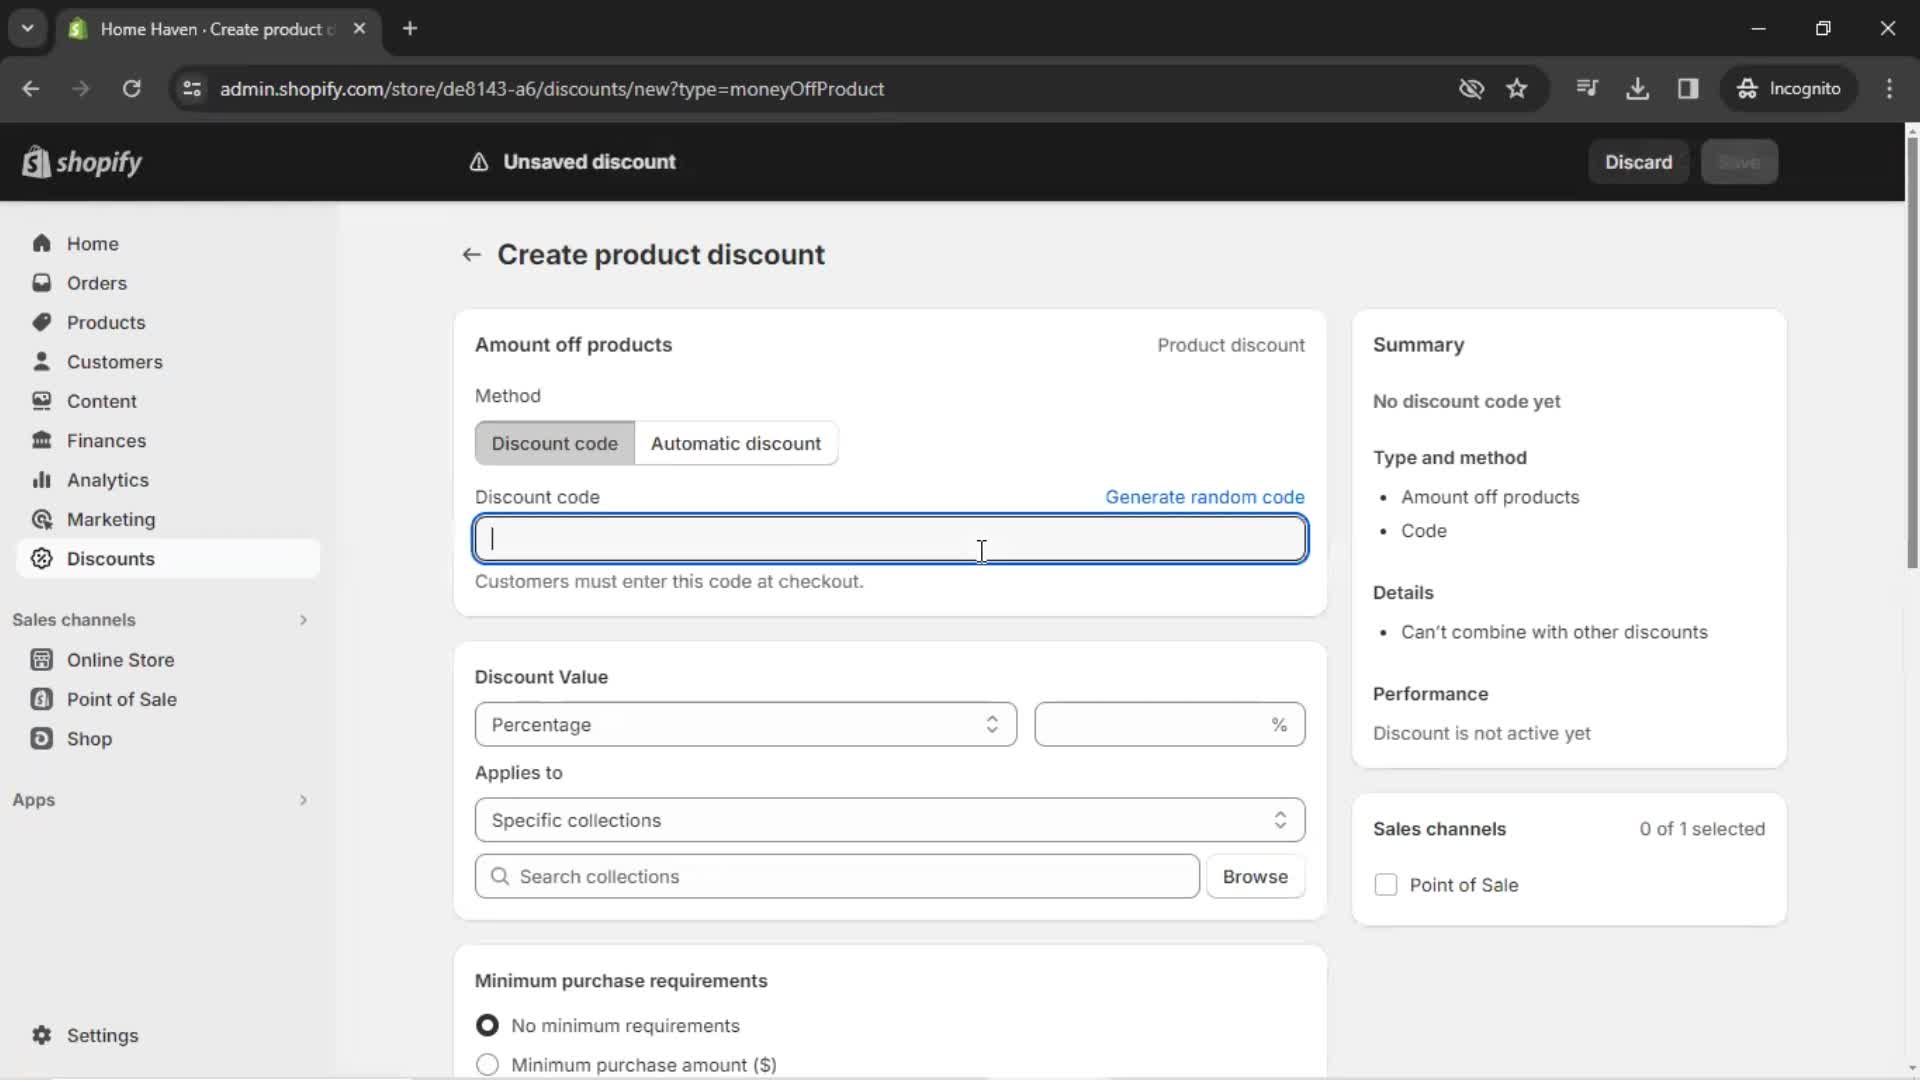This screenshot has height=1080, width=1920.
Task: Expand Sales channels sidebar expander
Action: coord(303,620)
